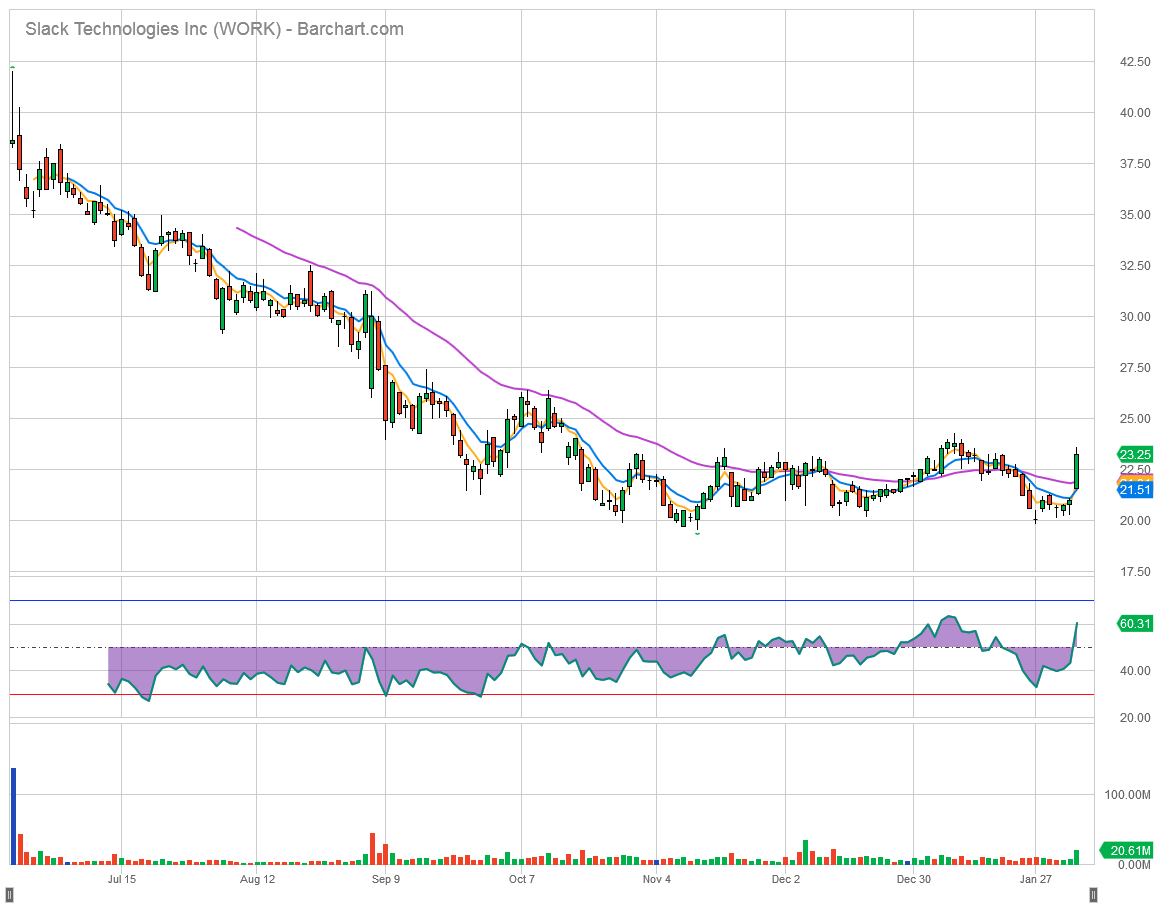
Task: Click the 60.31 RSI value label
Action: 1135,624
